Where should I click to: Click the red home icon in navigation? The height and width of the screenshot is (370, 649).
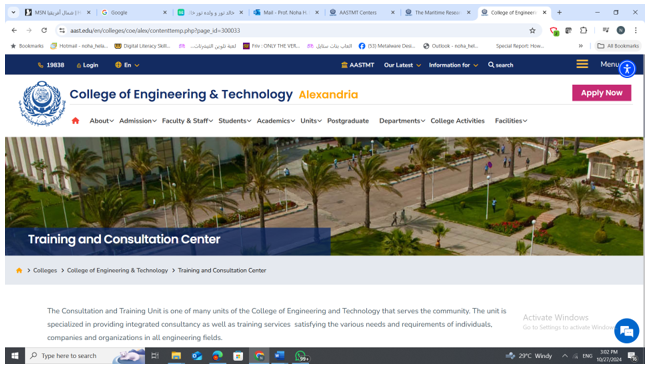point(75,121)
